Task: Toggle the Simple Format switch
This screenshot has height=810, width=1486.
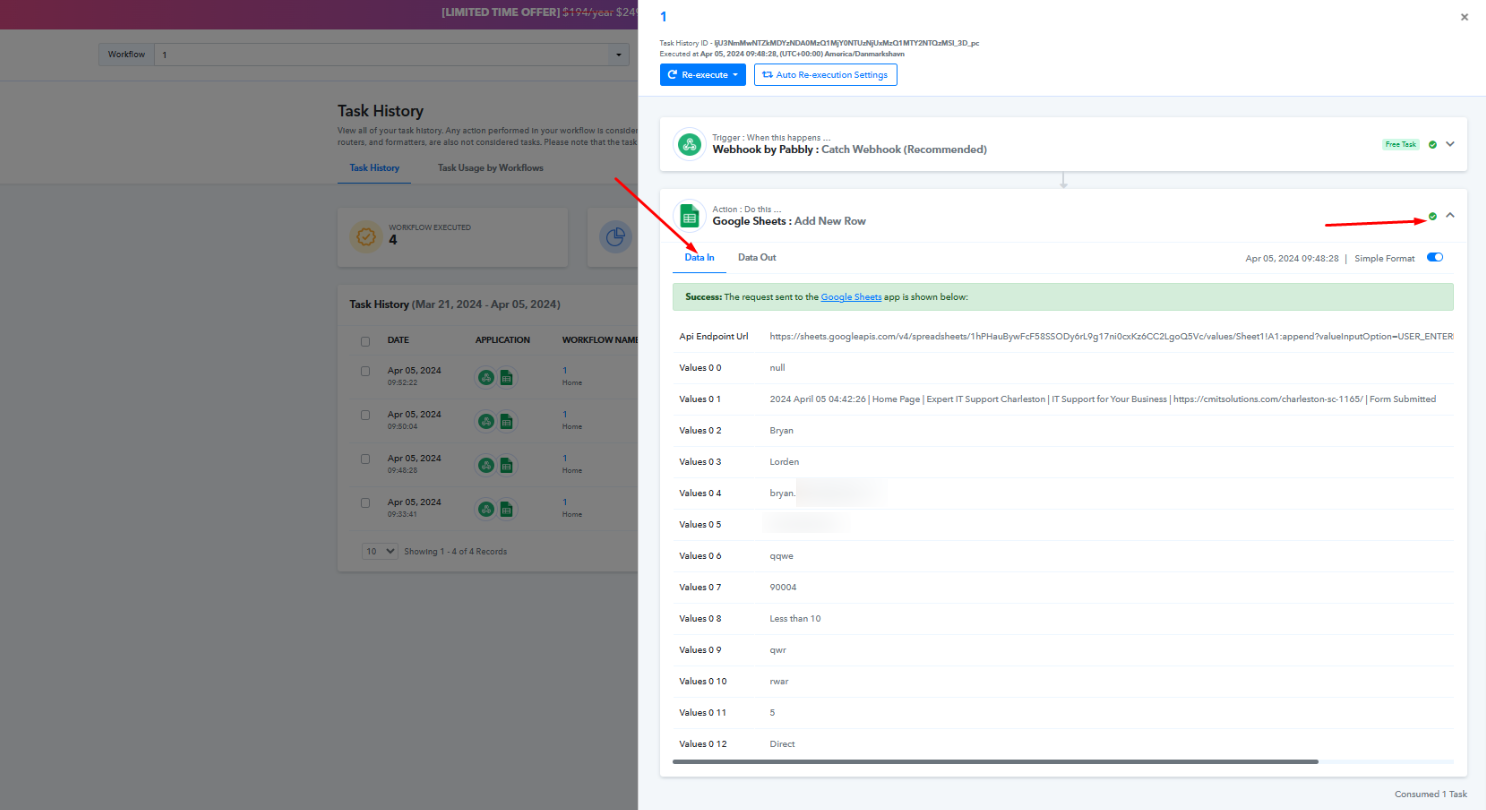Action: pyautogui.click(x=1435, y=258)
